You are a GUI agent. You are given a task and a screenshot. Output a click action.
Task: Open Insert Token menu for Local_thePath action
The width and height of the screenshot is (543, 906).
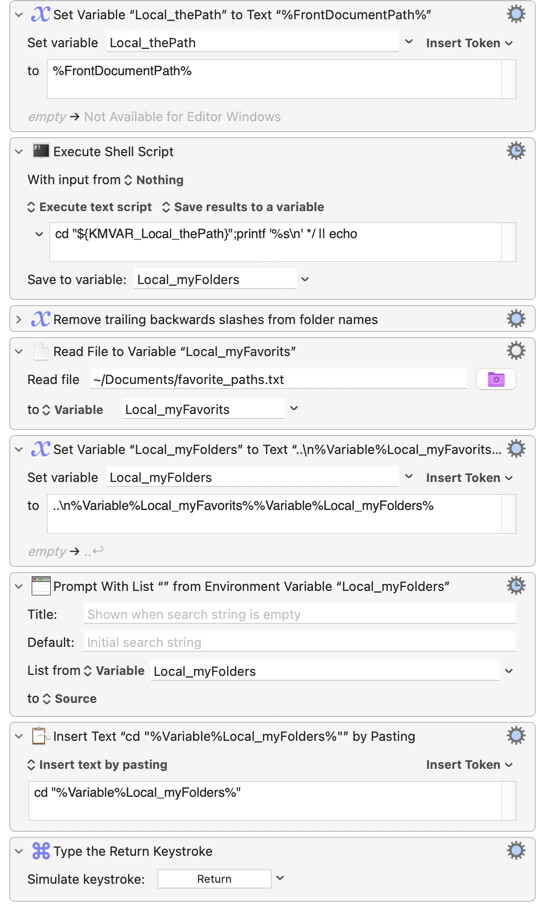coord(469,43)
